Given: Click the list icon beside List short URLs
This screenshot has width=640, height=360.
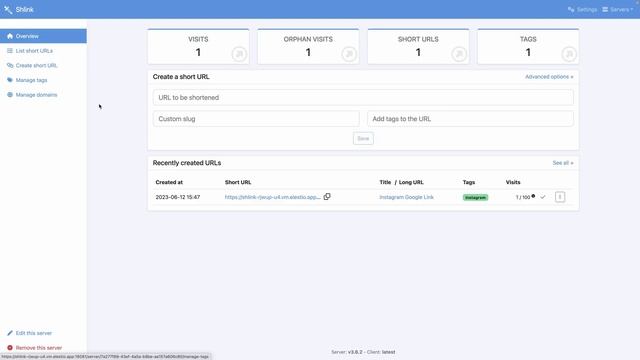Looking at the screenshot, I should (10, 51).
